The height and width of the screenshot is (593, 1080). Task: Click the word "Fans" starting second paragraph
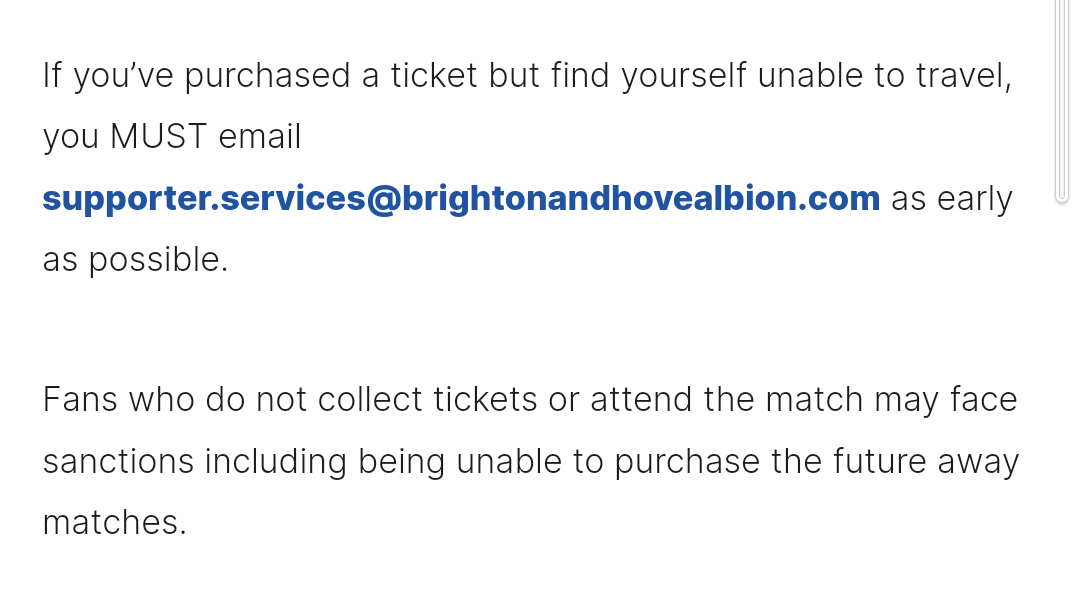coord(80,399)
